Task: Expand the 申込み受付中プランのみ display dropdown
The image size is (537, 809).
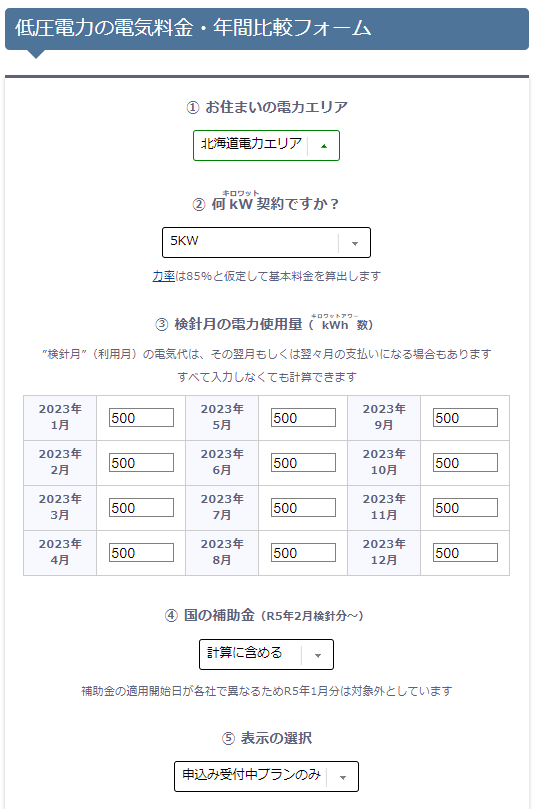Action: pos(266,776)
